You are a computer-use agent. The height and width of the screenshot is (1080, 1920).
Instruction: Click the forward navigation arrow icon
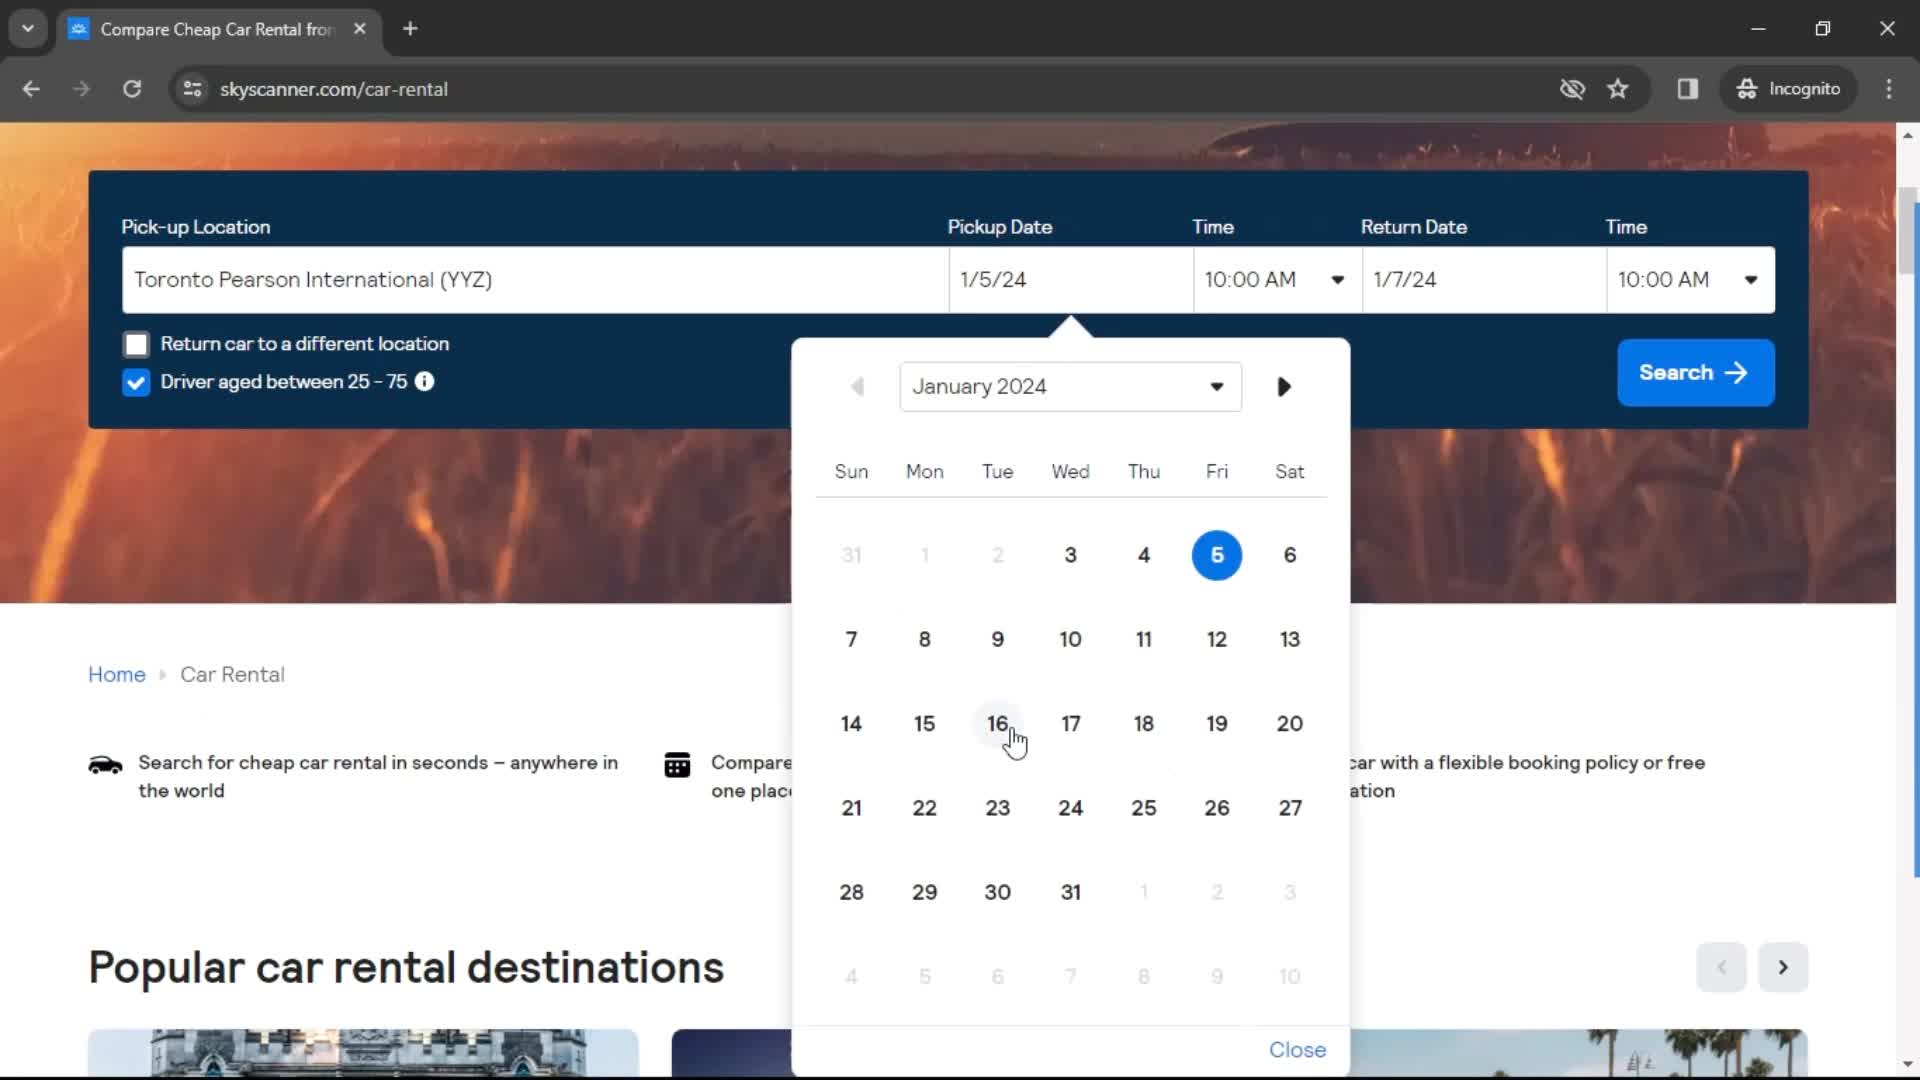point(1284,386)
